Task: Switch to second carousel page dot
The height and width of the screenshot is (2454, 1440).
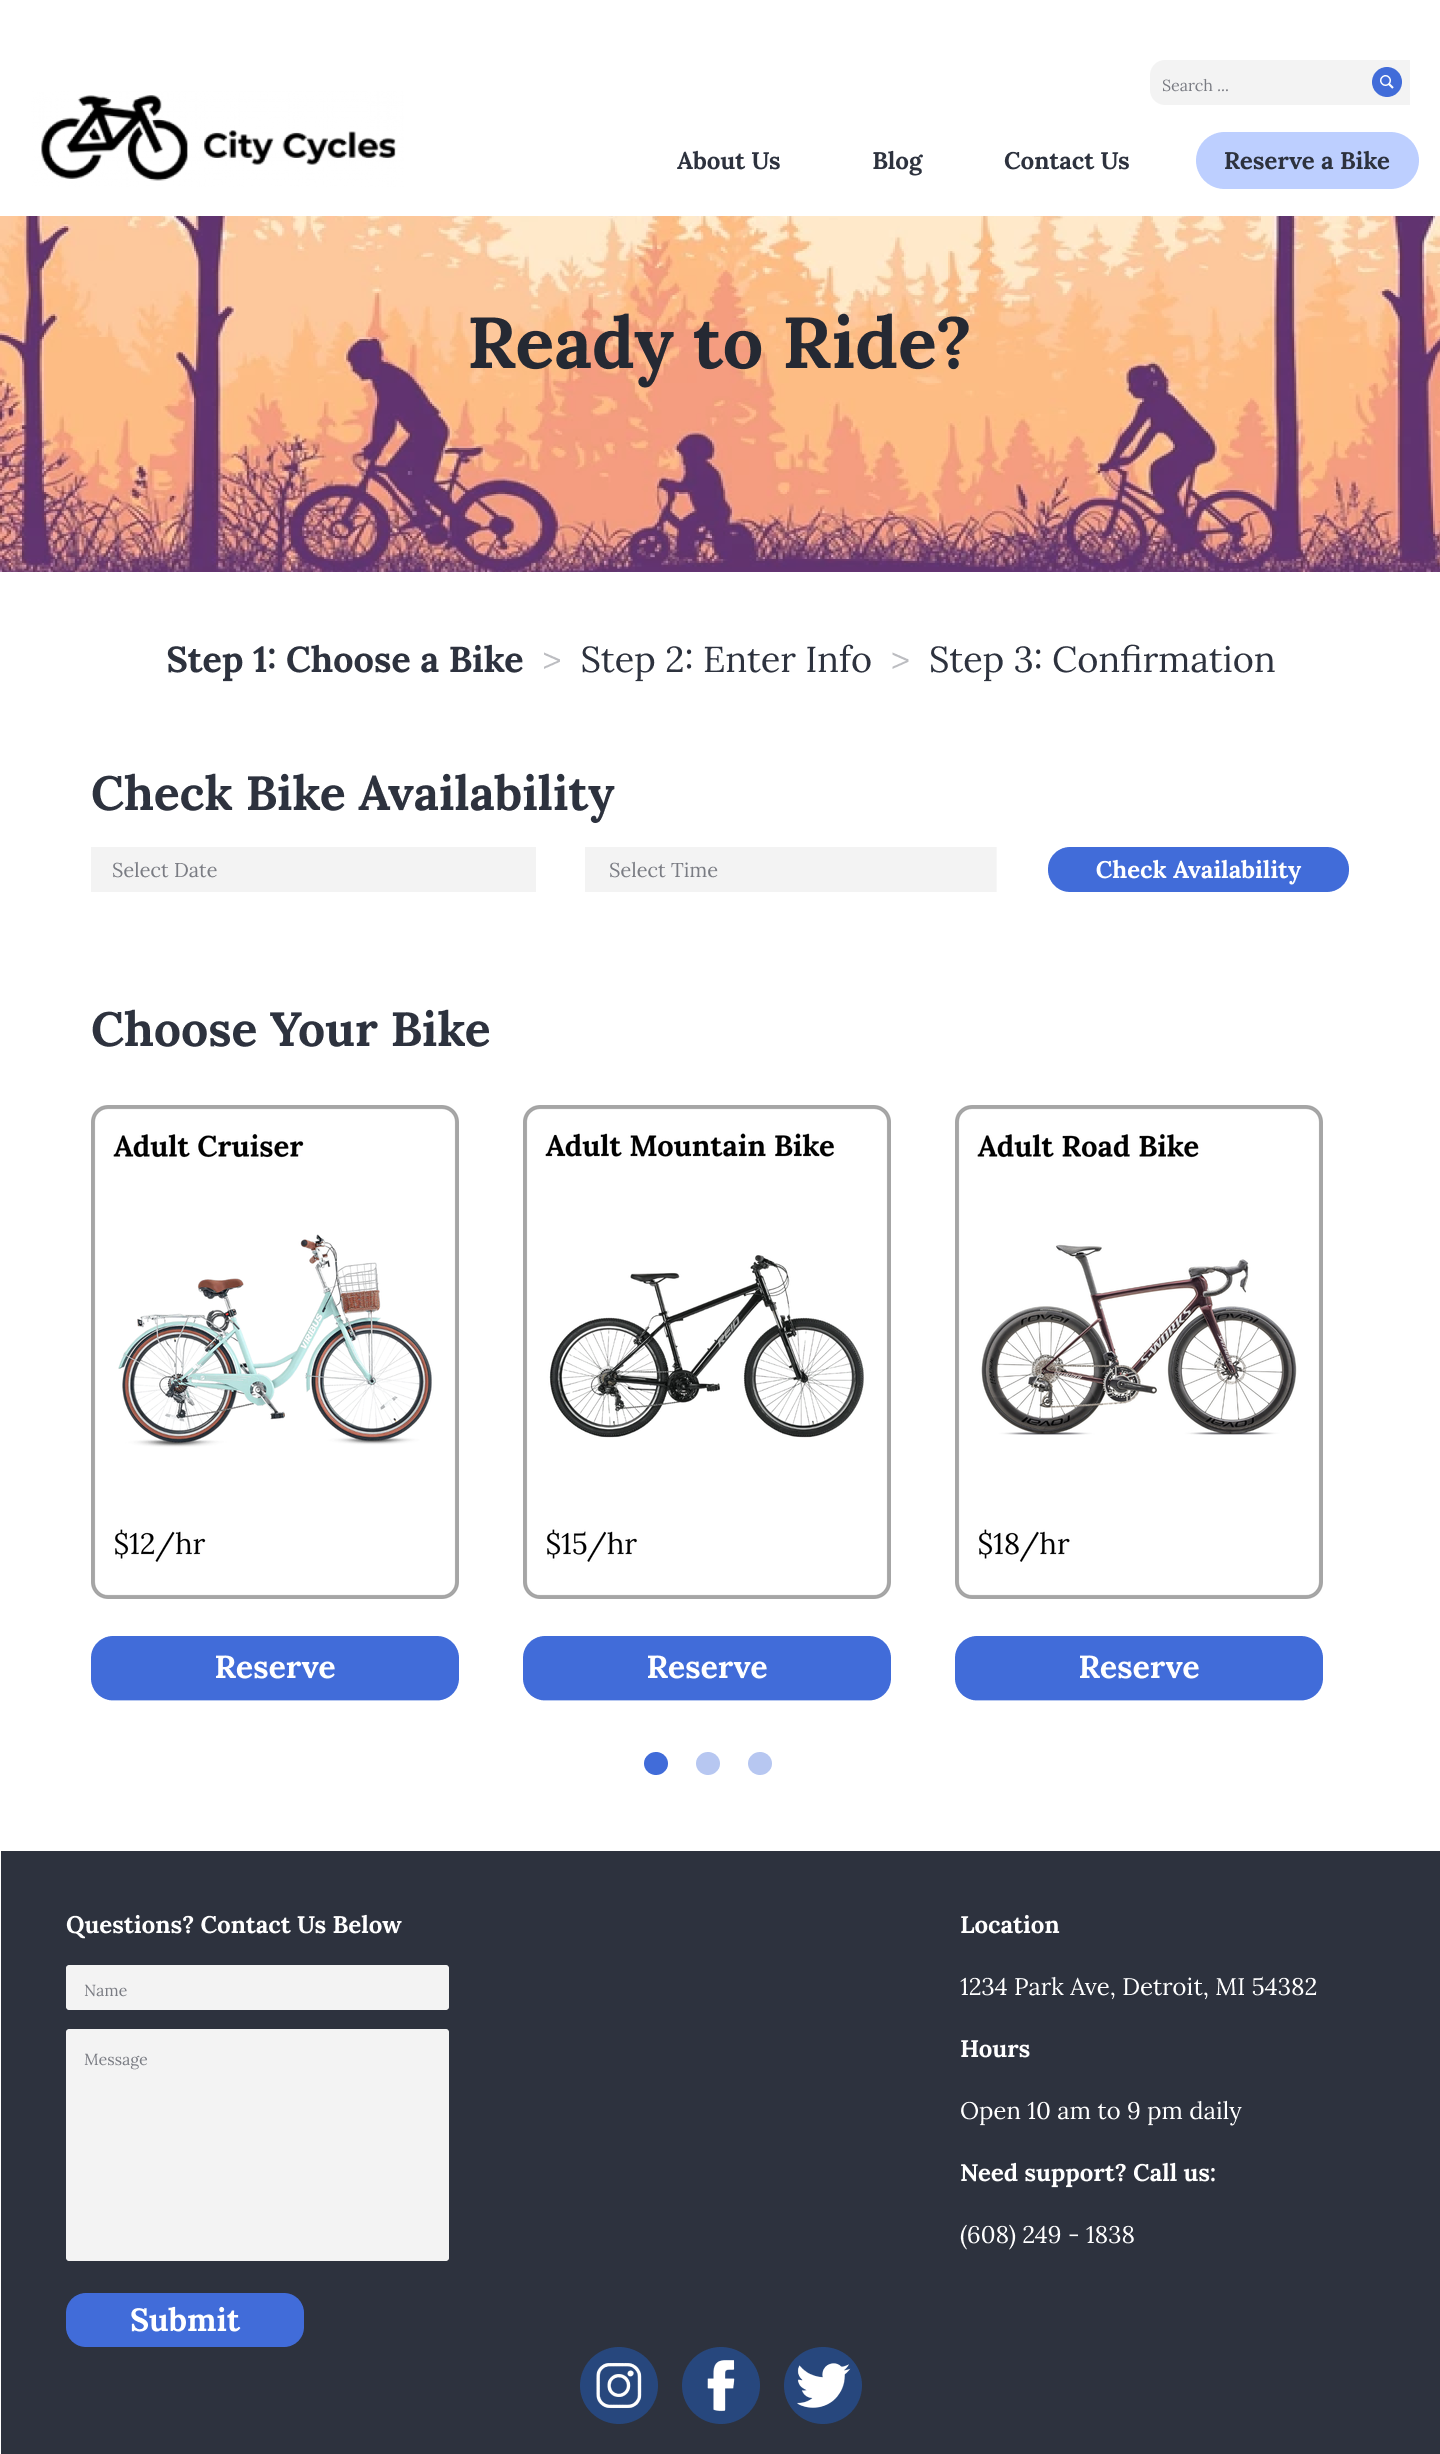Action: [x=708, y=1763]
